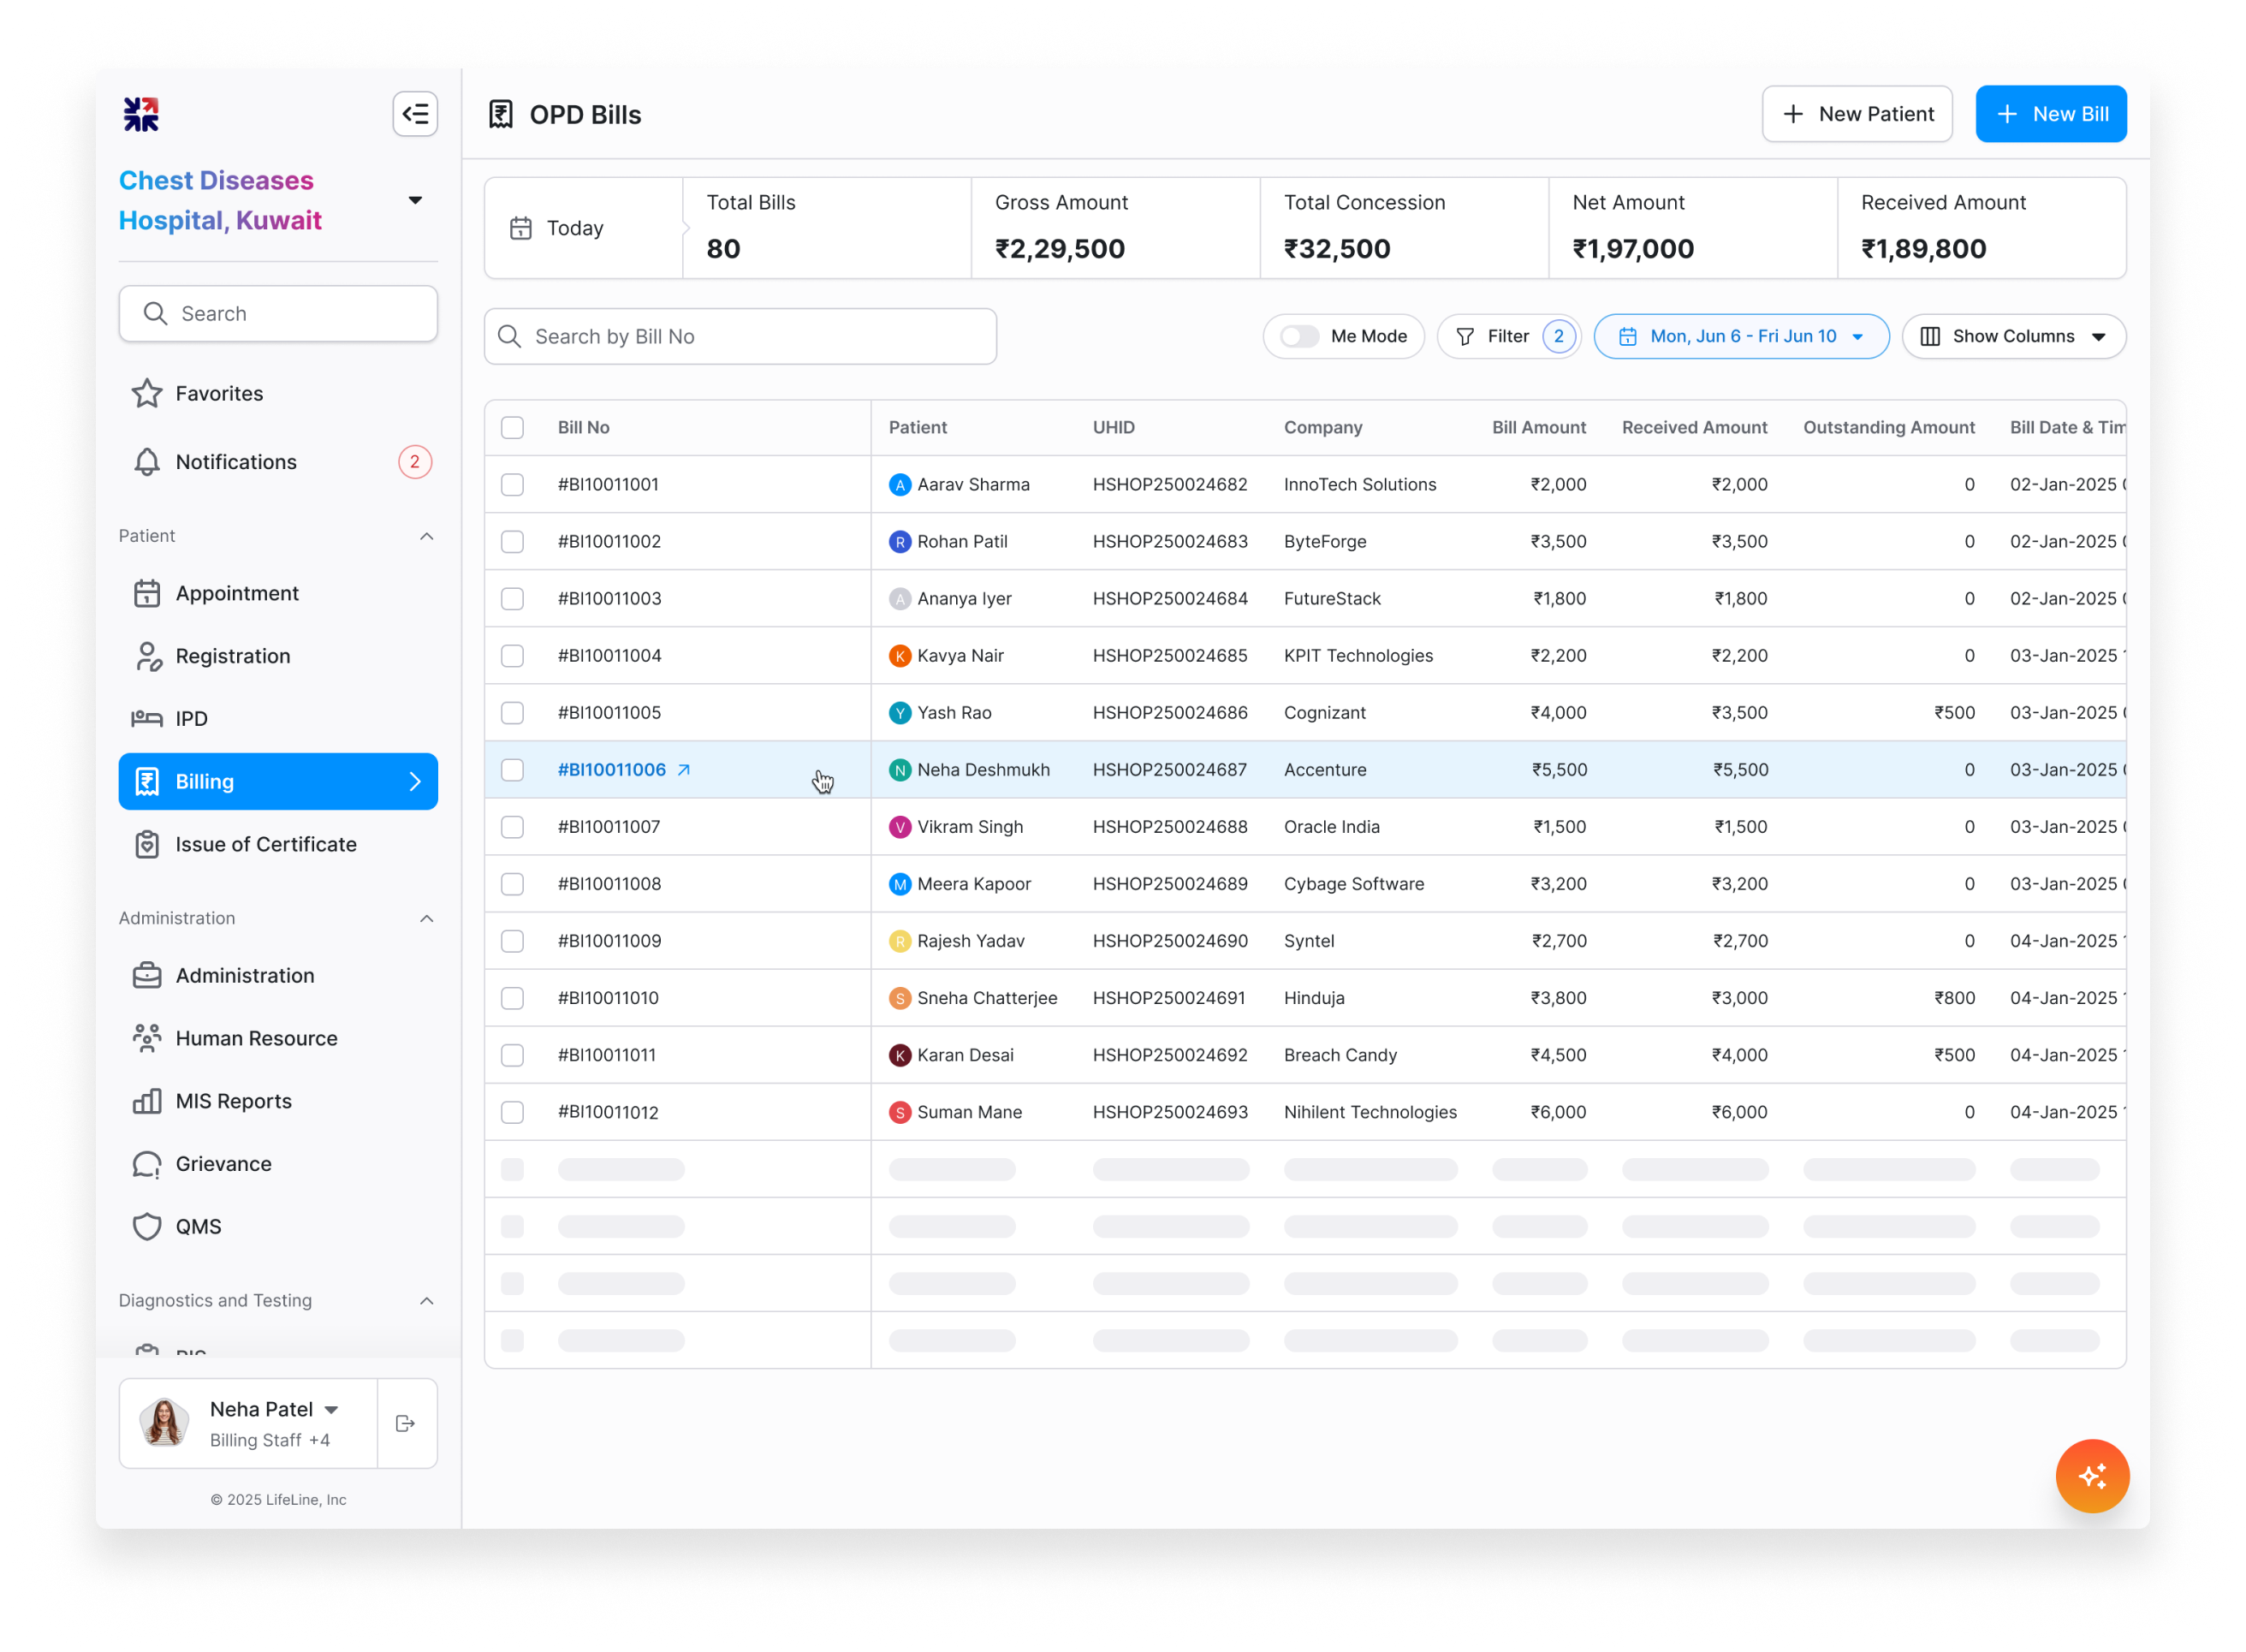Click the calendar icon next to Today
Screen dimensions: 2246x1652
pyautogui.click(x=521, y=228)
